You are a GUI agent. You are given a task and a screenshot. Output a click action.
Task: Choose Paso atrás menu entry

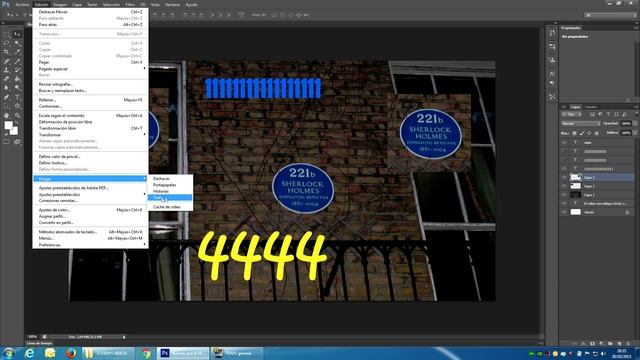90,25
